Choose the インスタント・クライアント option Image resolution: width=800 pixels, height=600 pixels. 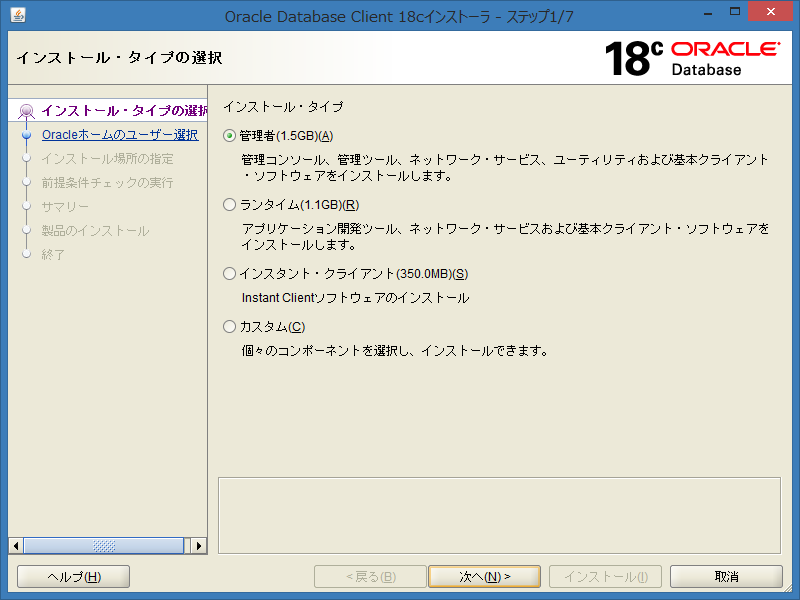(230, 273)
